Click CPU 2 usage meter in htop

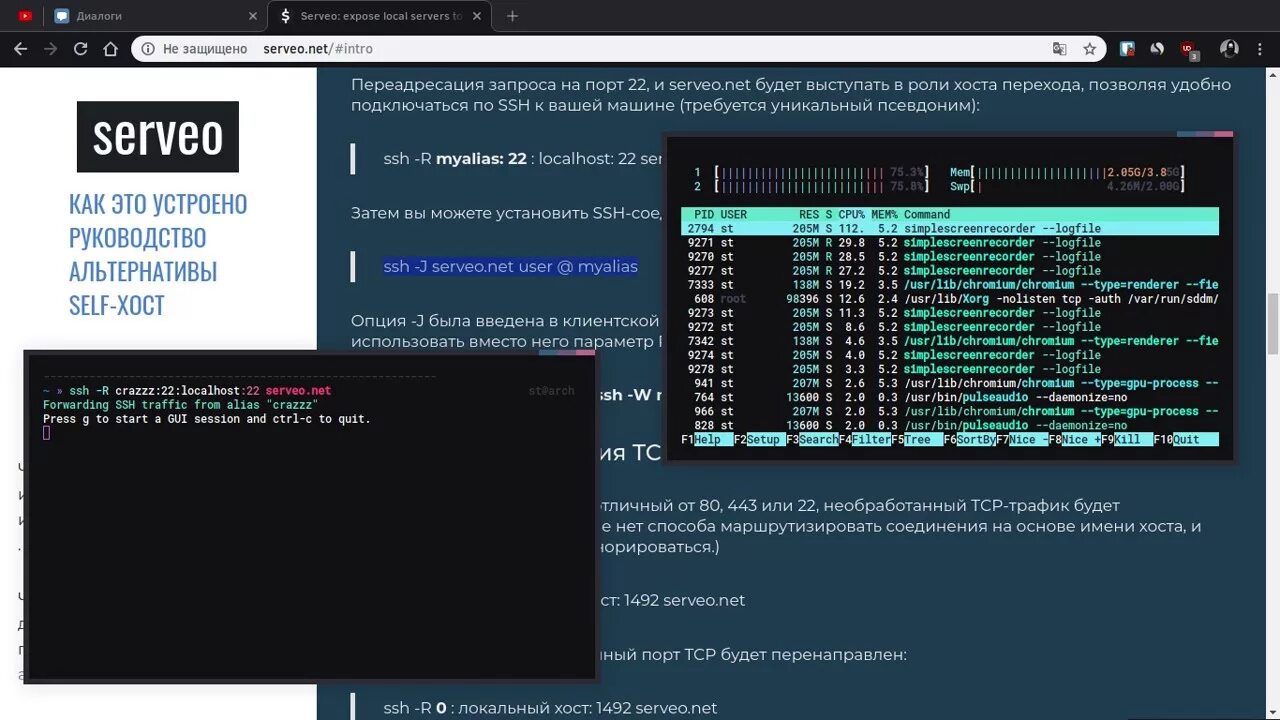[812, 186]
